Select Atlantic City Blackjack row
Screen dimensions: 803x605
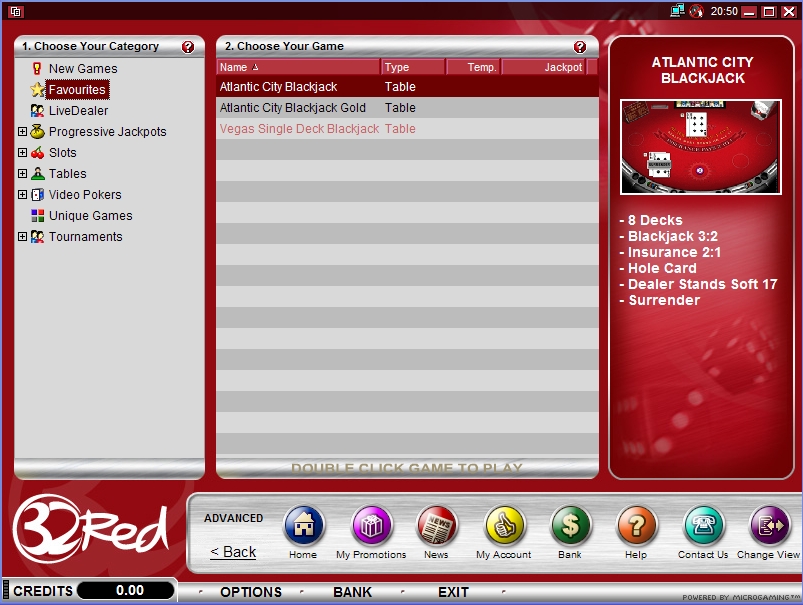[x=407, y=87]
